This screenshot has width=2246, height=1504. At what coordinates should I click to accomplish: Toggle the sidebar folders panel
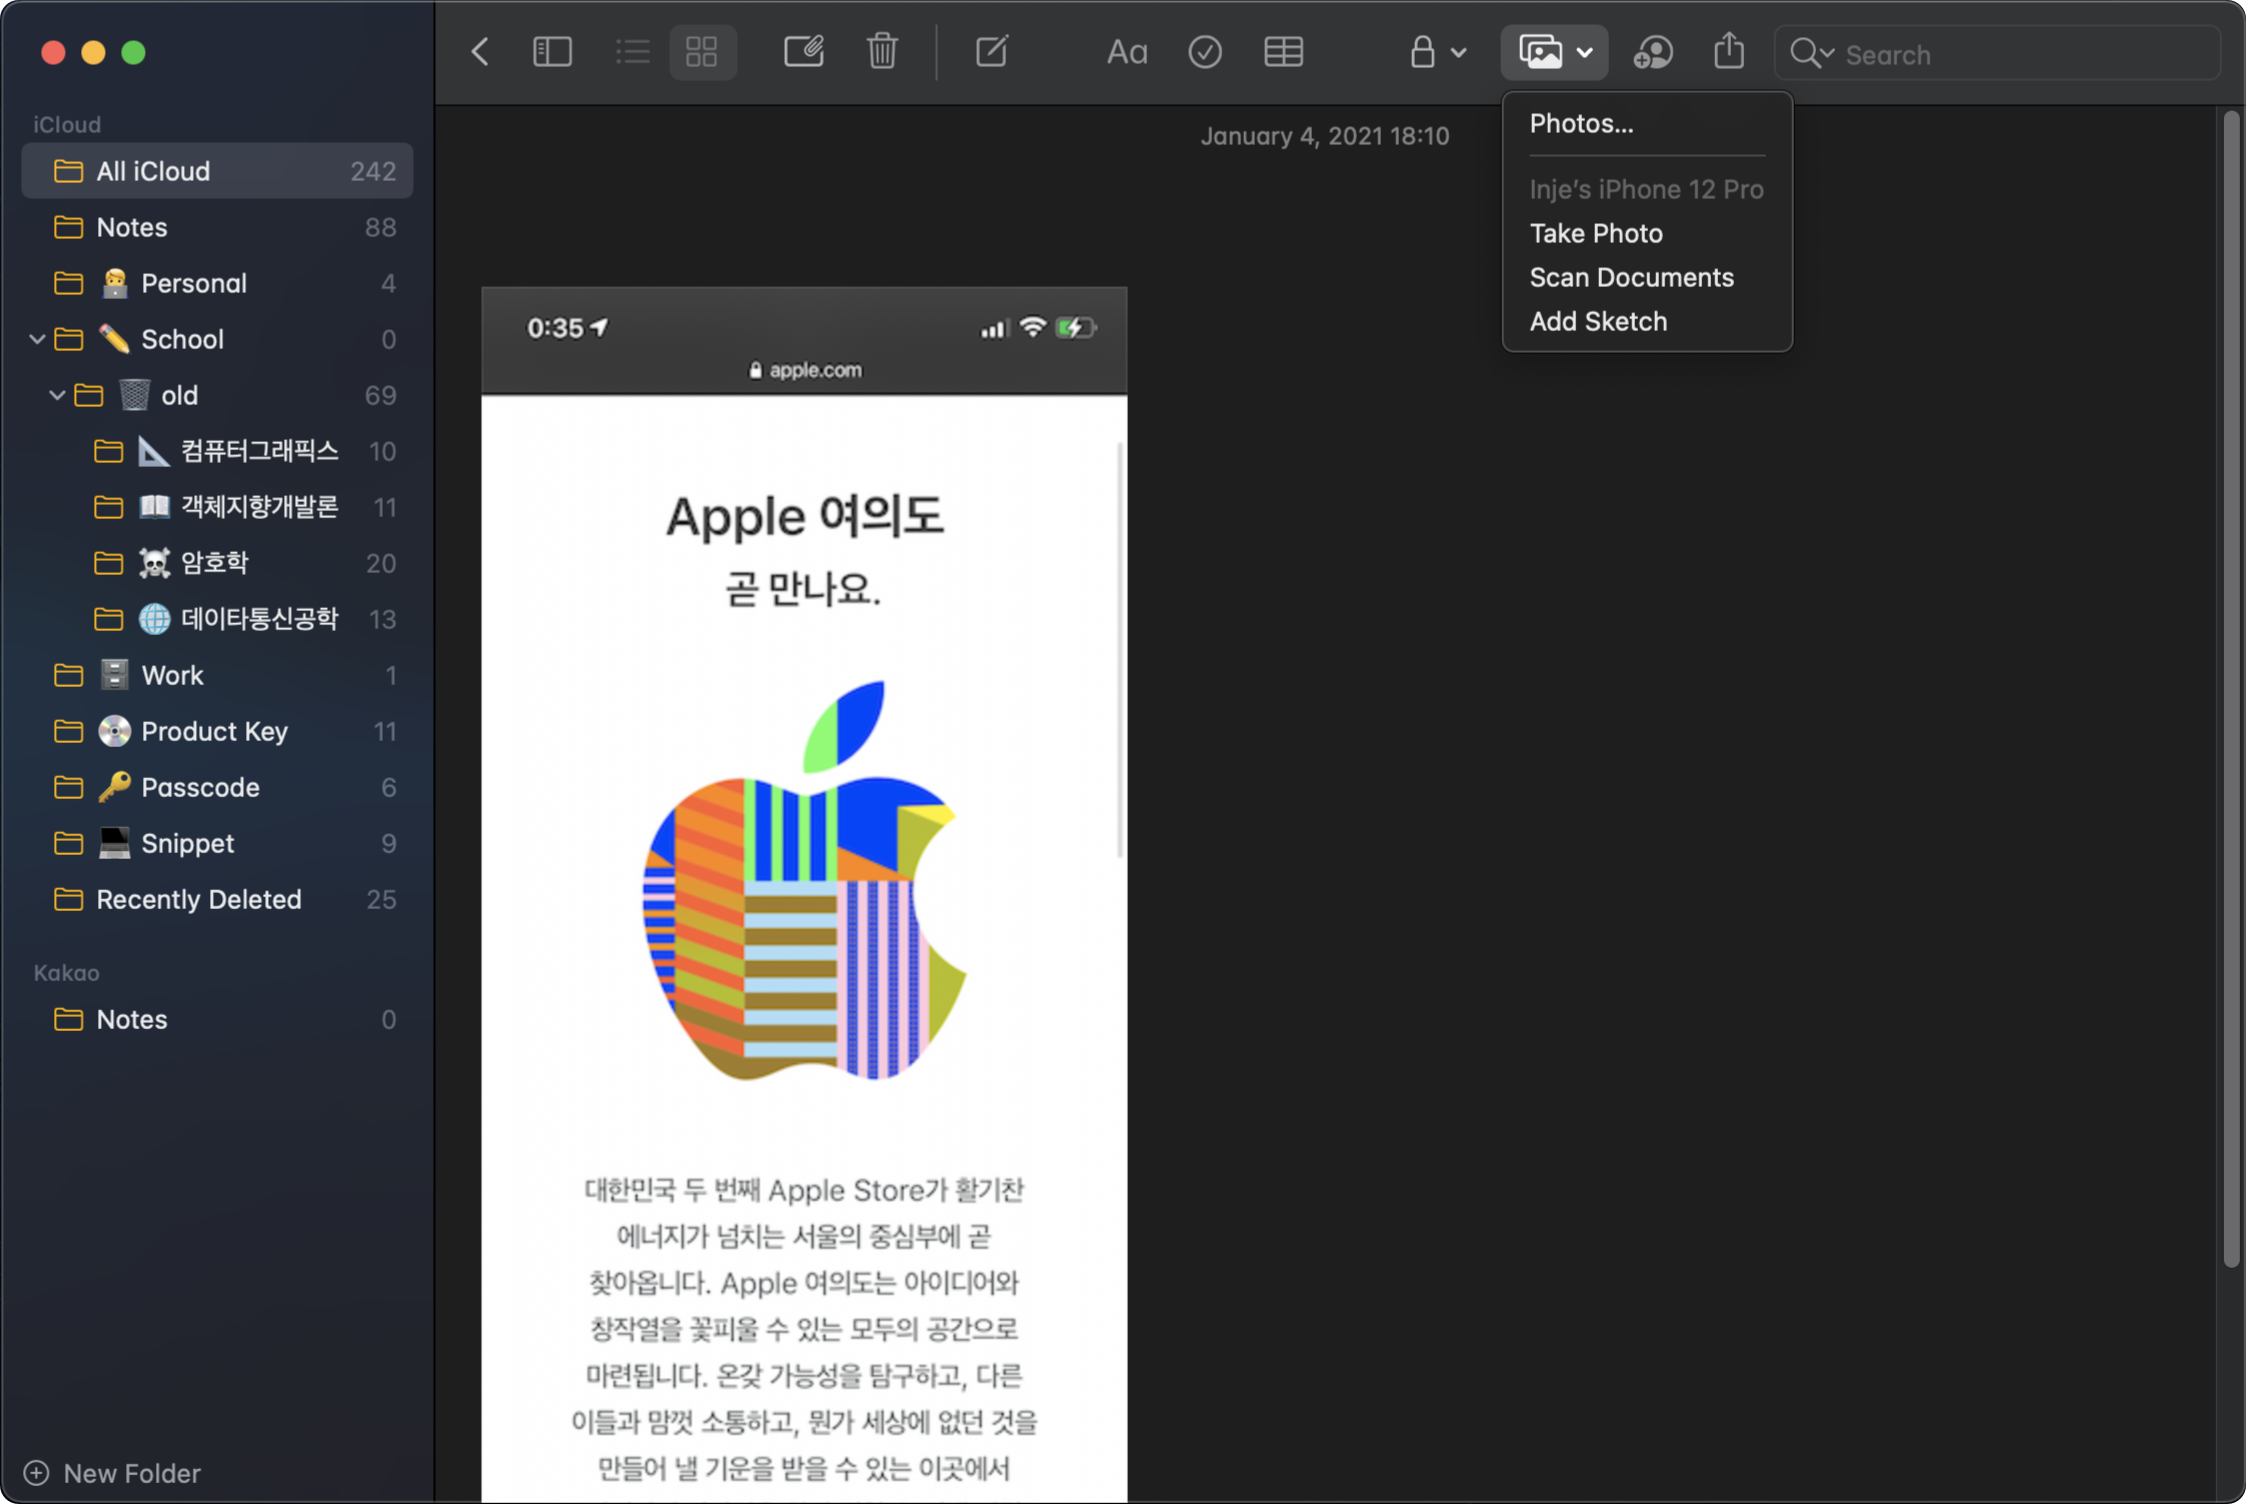click(552, 52)
